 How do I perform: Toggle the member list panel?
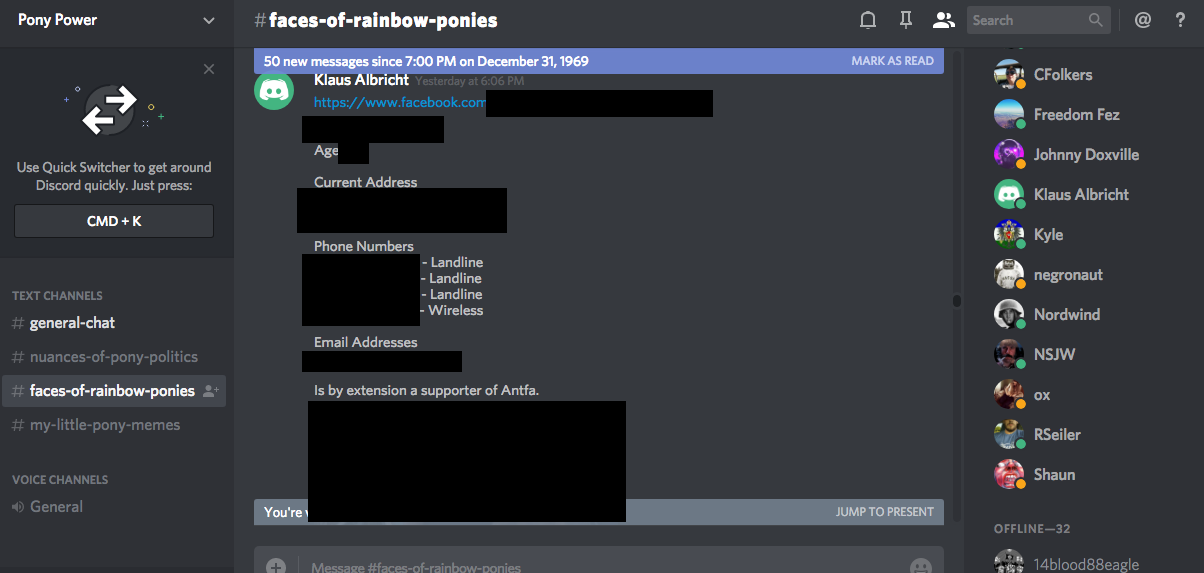coord(942,20)
